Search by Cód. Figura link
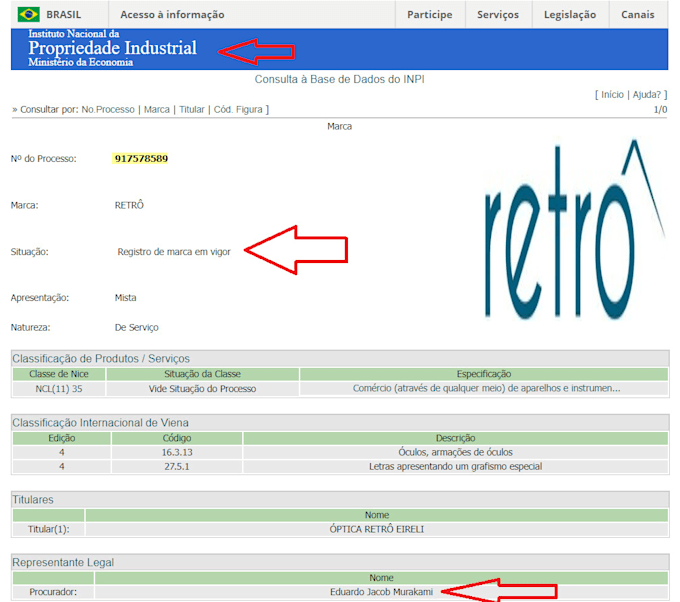This screenshot has height=602, width=680. click(238, 110)
